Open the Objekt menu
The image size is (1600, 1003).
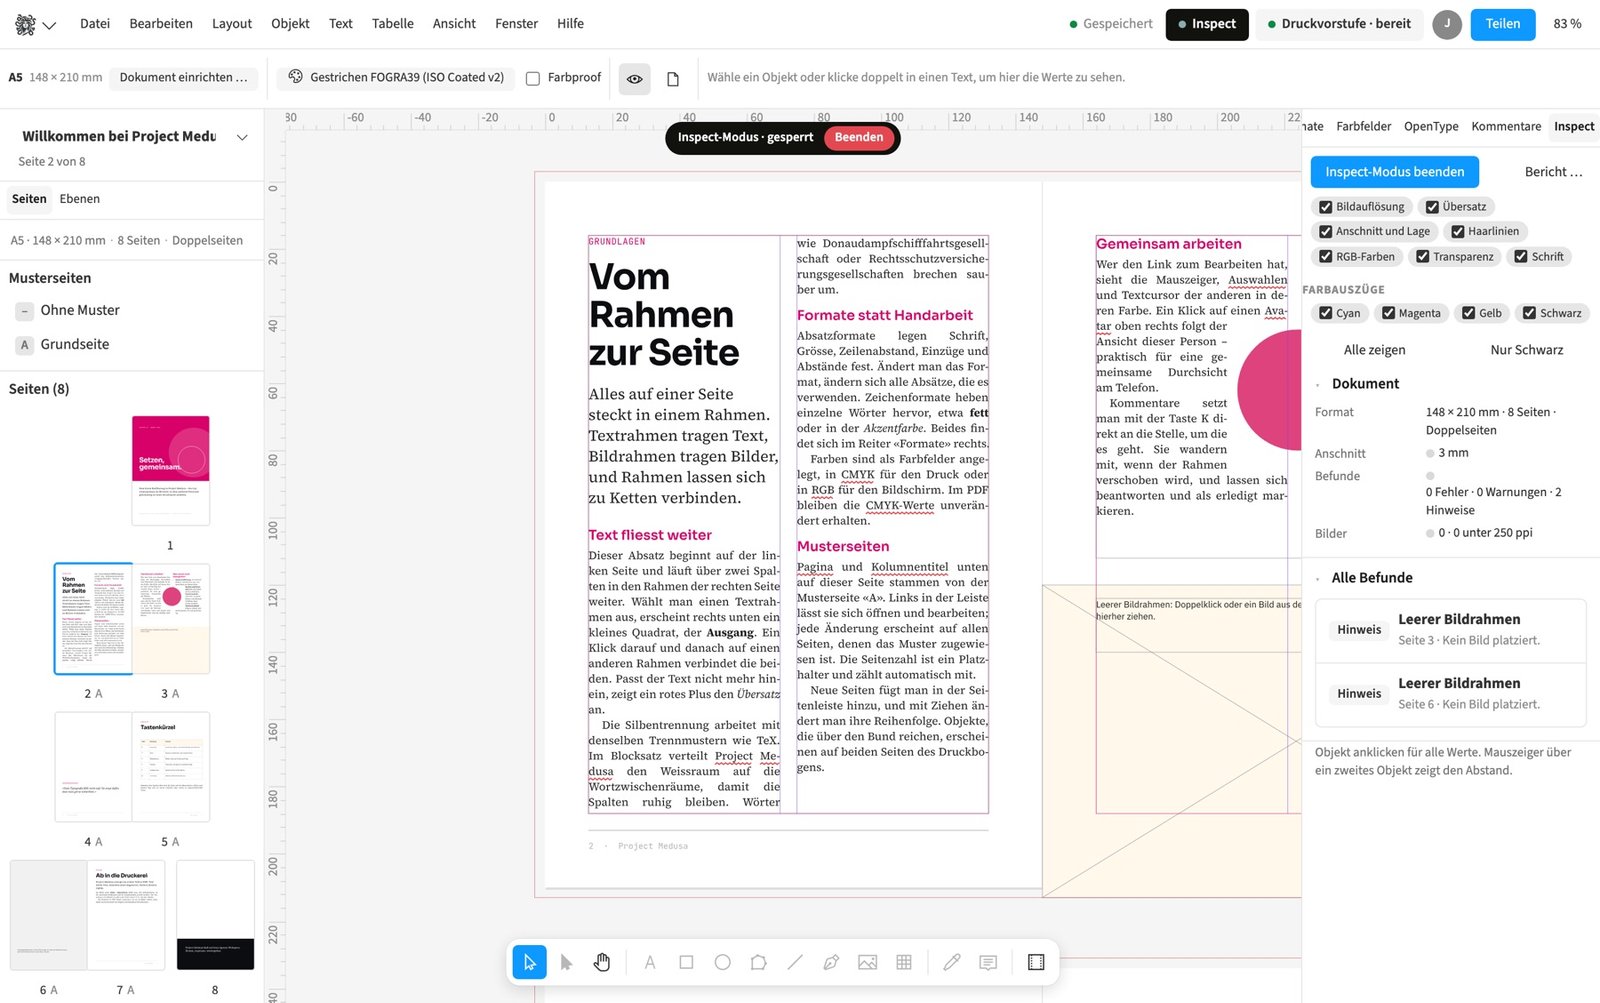click(x=290, y=24)
